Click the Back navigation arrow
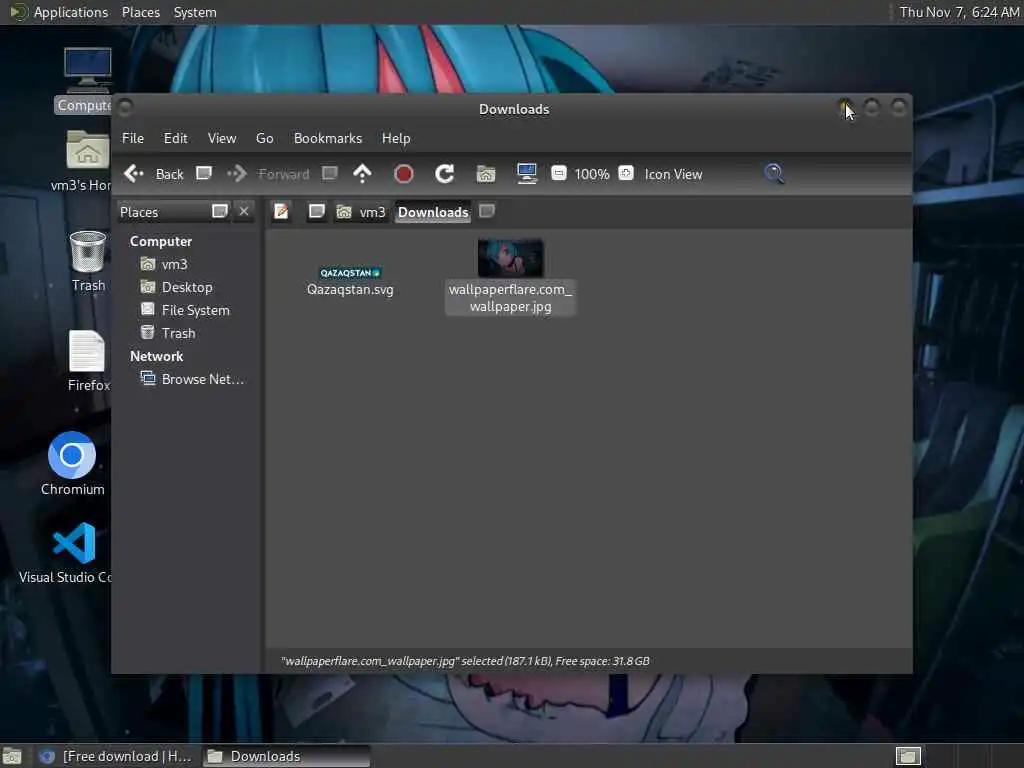The height and width of the screenshot is (768, 1024). coord(134,174)
